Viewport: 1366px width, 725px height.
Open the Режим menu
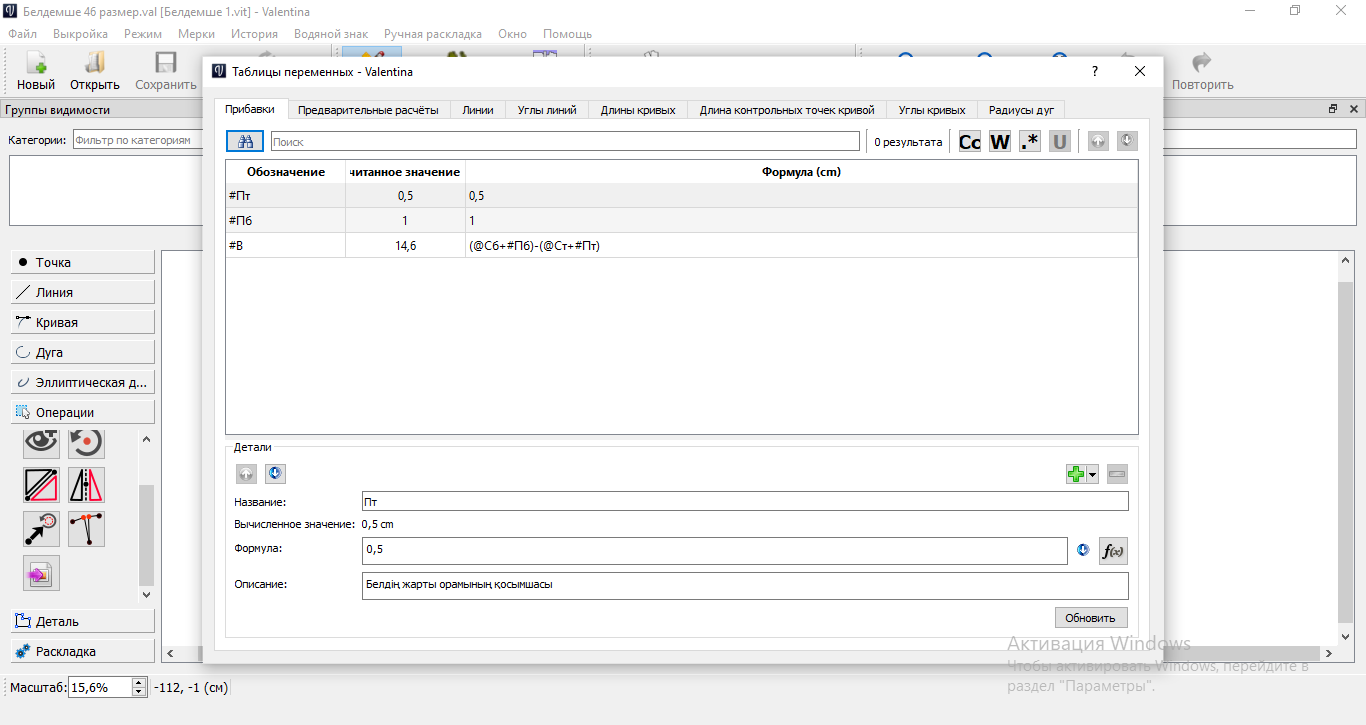[x=143, y=34]
